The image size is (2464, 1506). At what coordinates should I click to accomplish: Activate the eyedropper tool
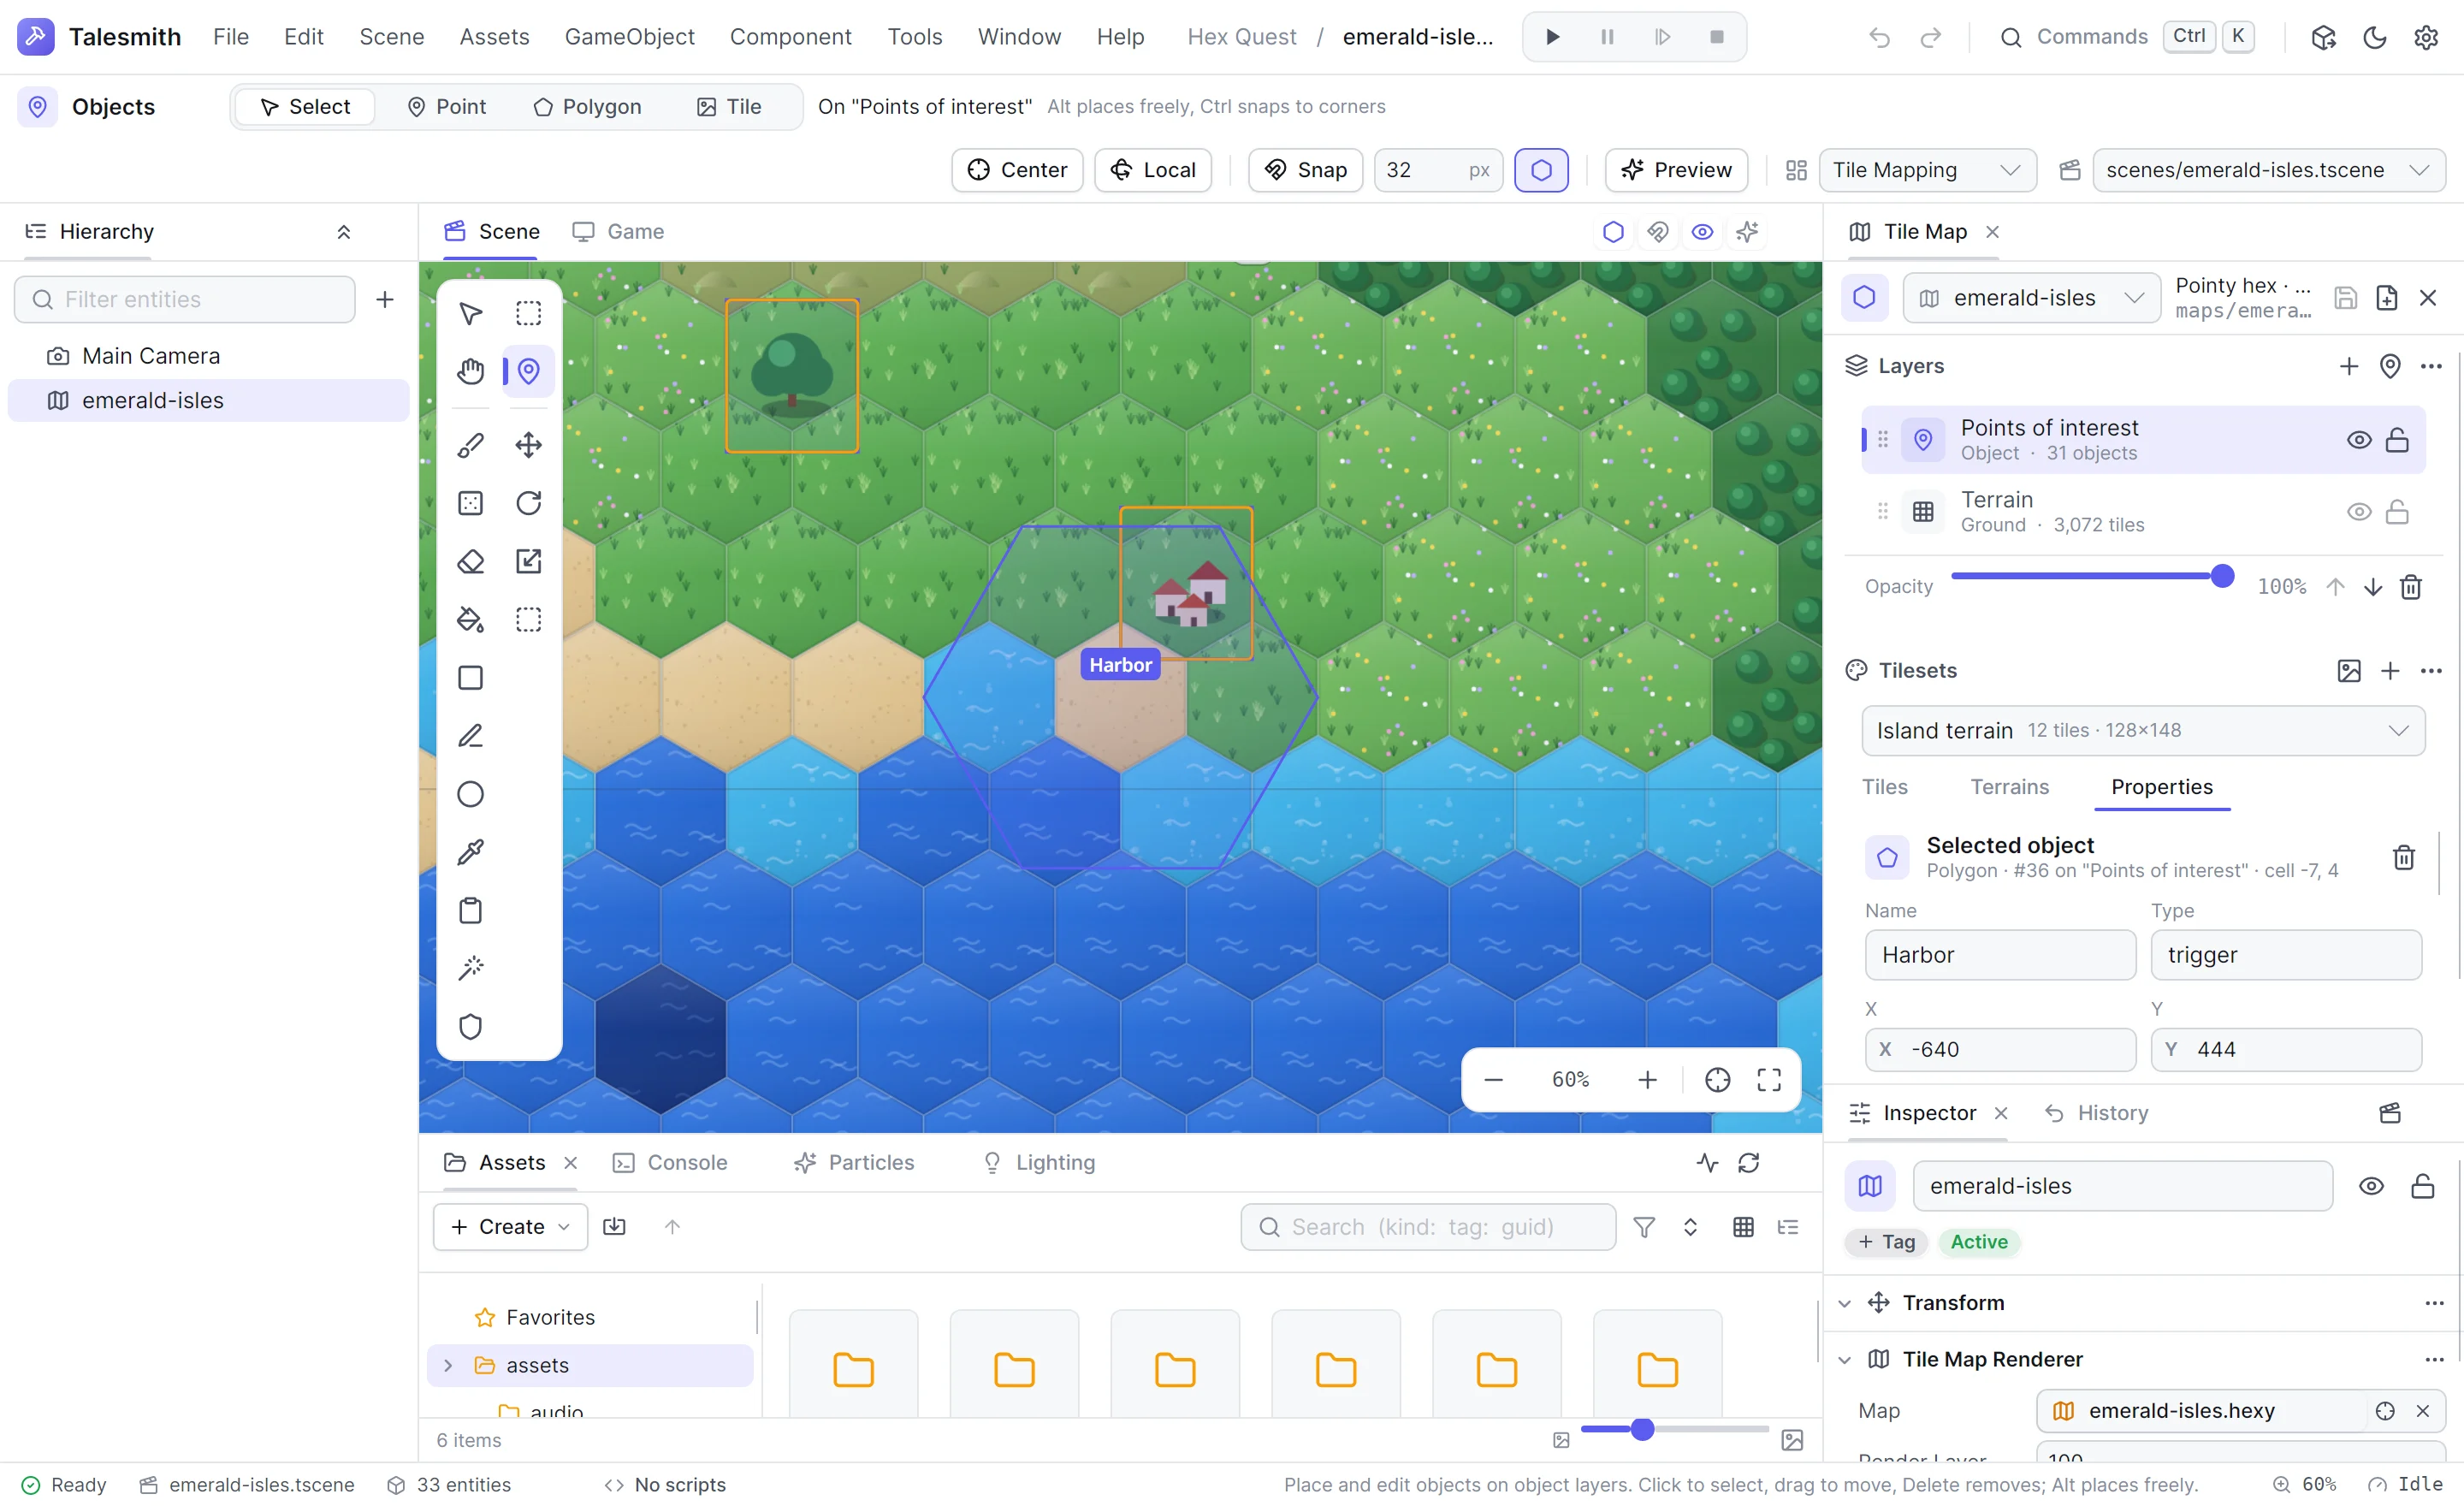(x=470, y=852)
